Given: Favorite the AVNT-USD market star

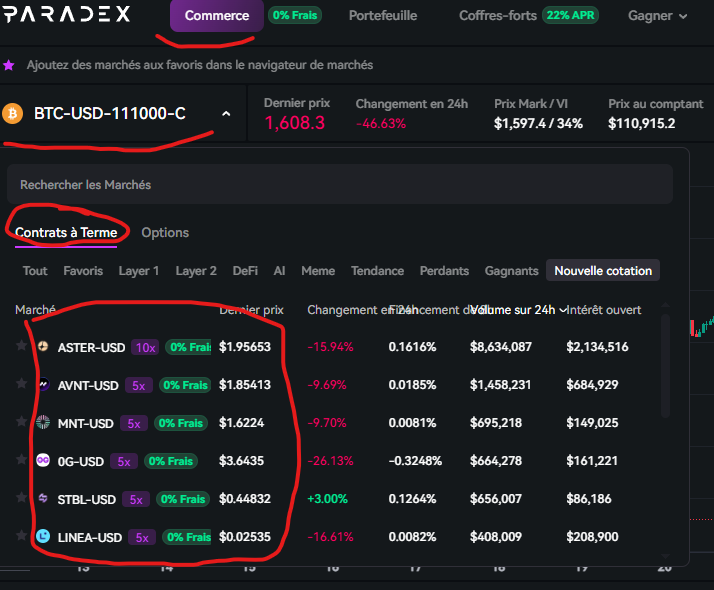Looking at the screenshot, I should click(x=21, y=383).
